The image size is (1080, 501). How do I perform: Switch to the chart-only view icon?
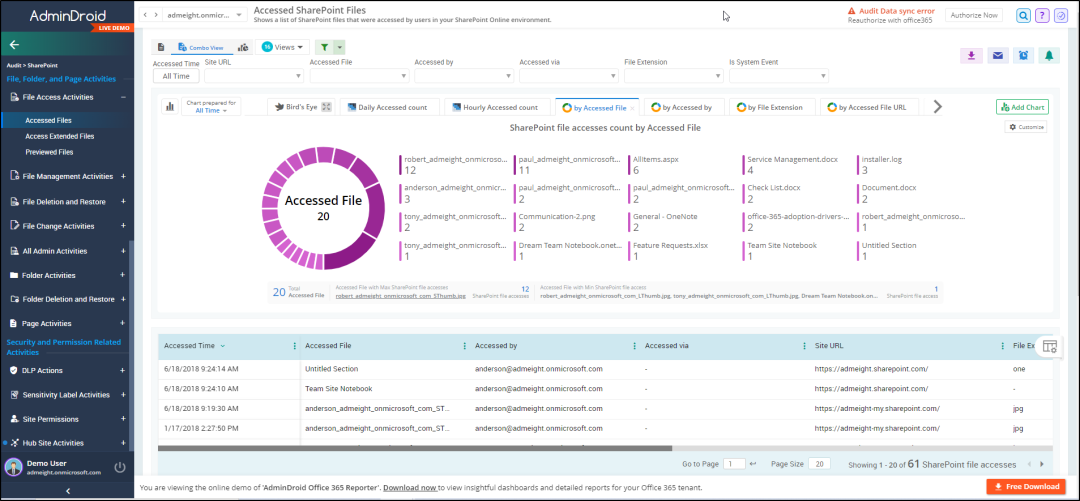click(x=242, y=48)
